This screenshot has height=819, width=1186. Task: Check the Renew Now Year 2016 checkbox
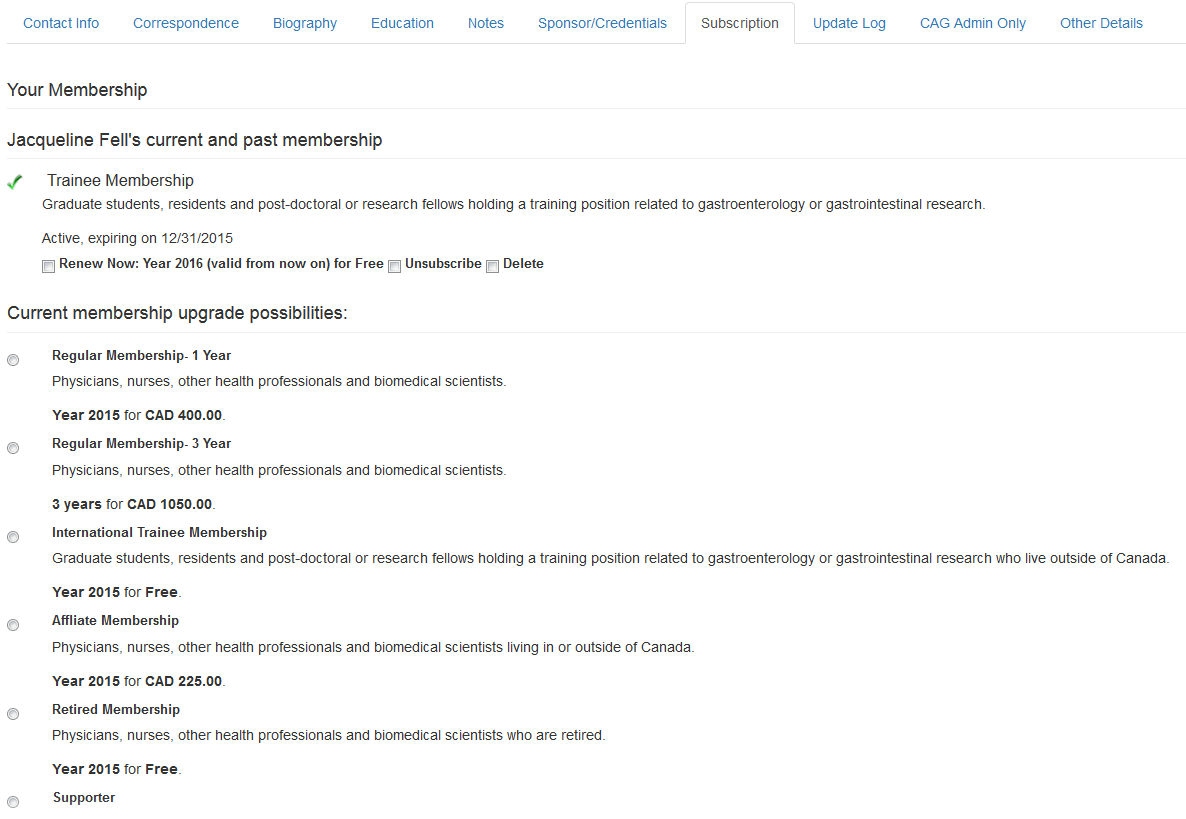(48, 266)
